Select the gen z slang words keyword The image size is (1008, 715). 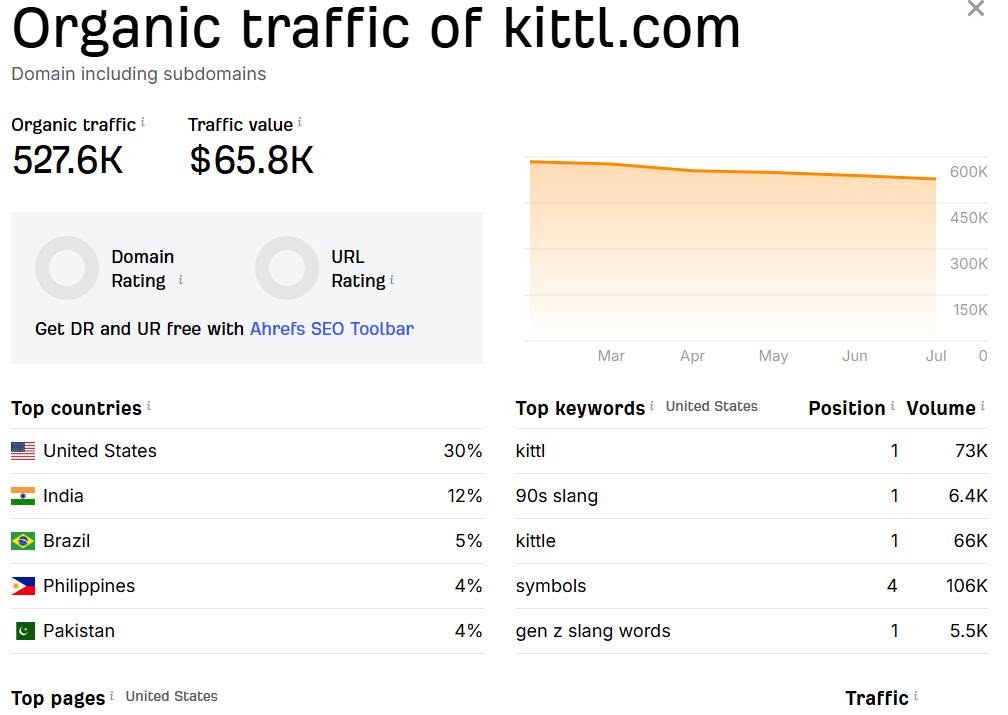(593, 631)
